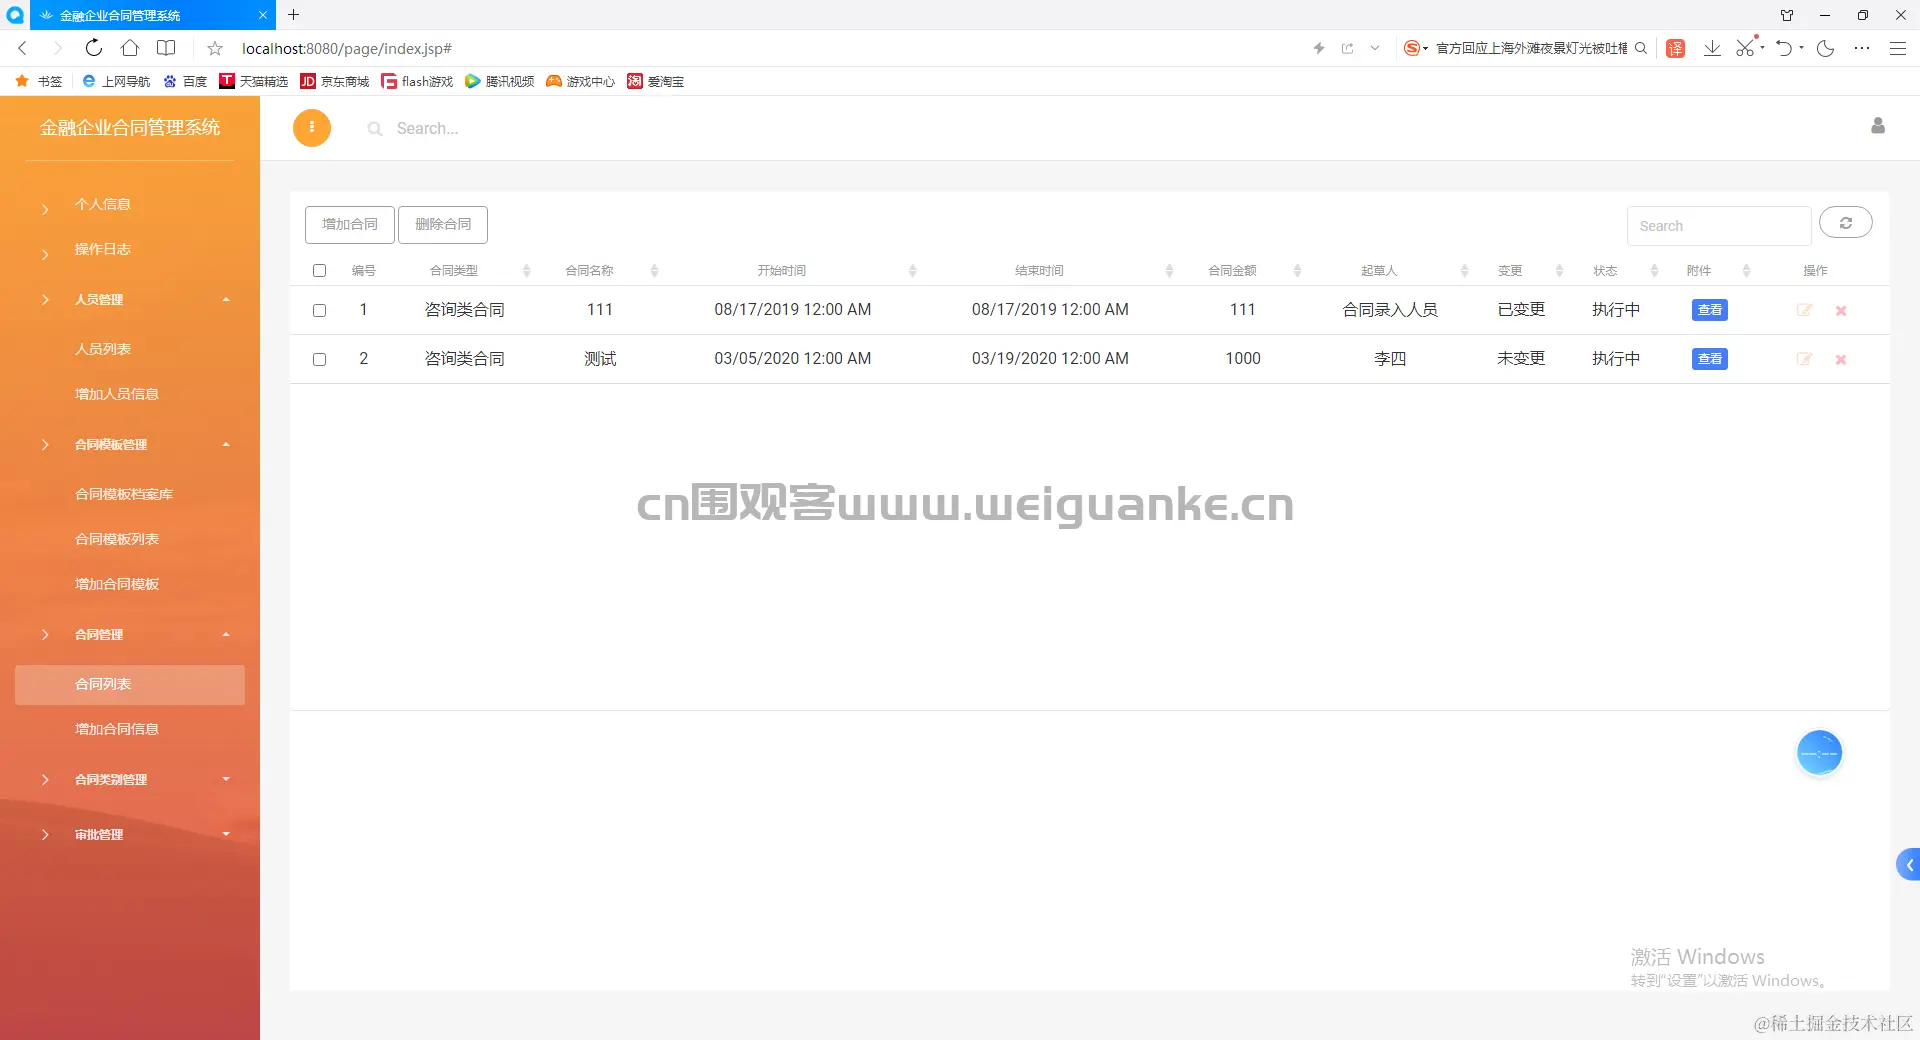
Task: Click the screenshot scissors tool
Action: click(1745, 47)
